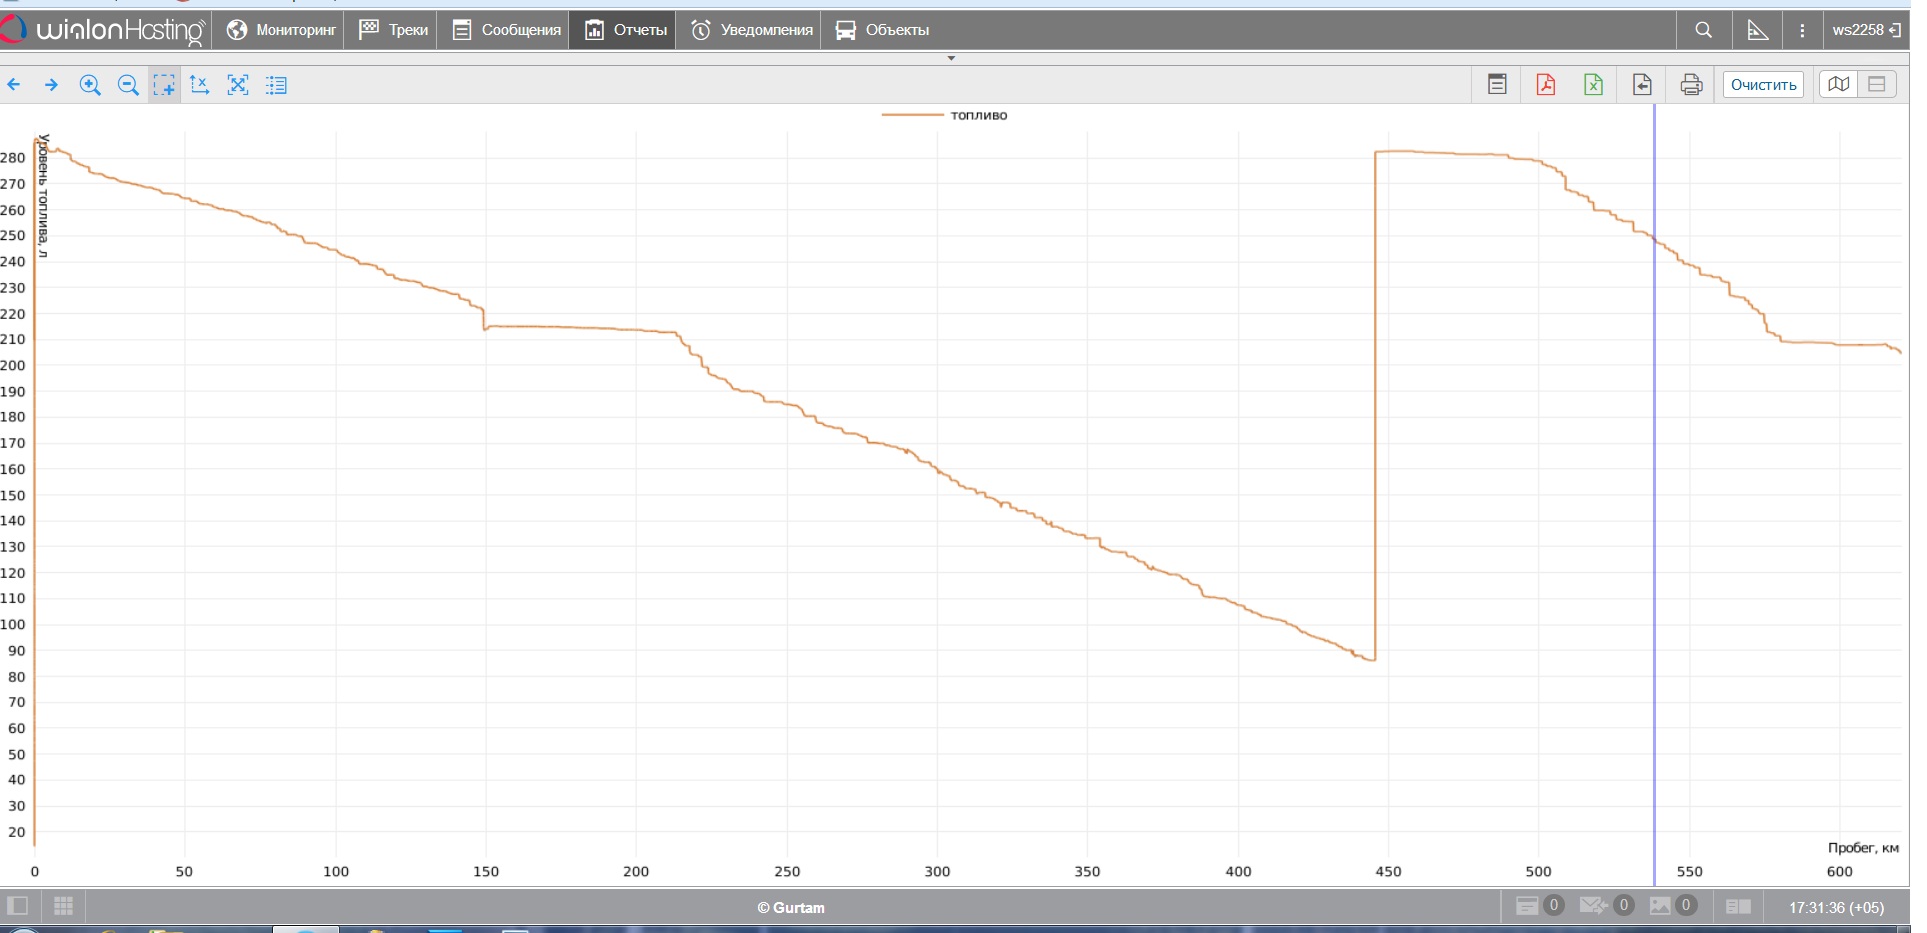Log out via ws2258 user button

click(x=1866, y=30)
